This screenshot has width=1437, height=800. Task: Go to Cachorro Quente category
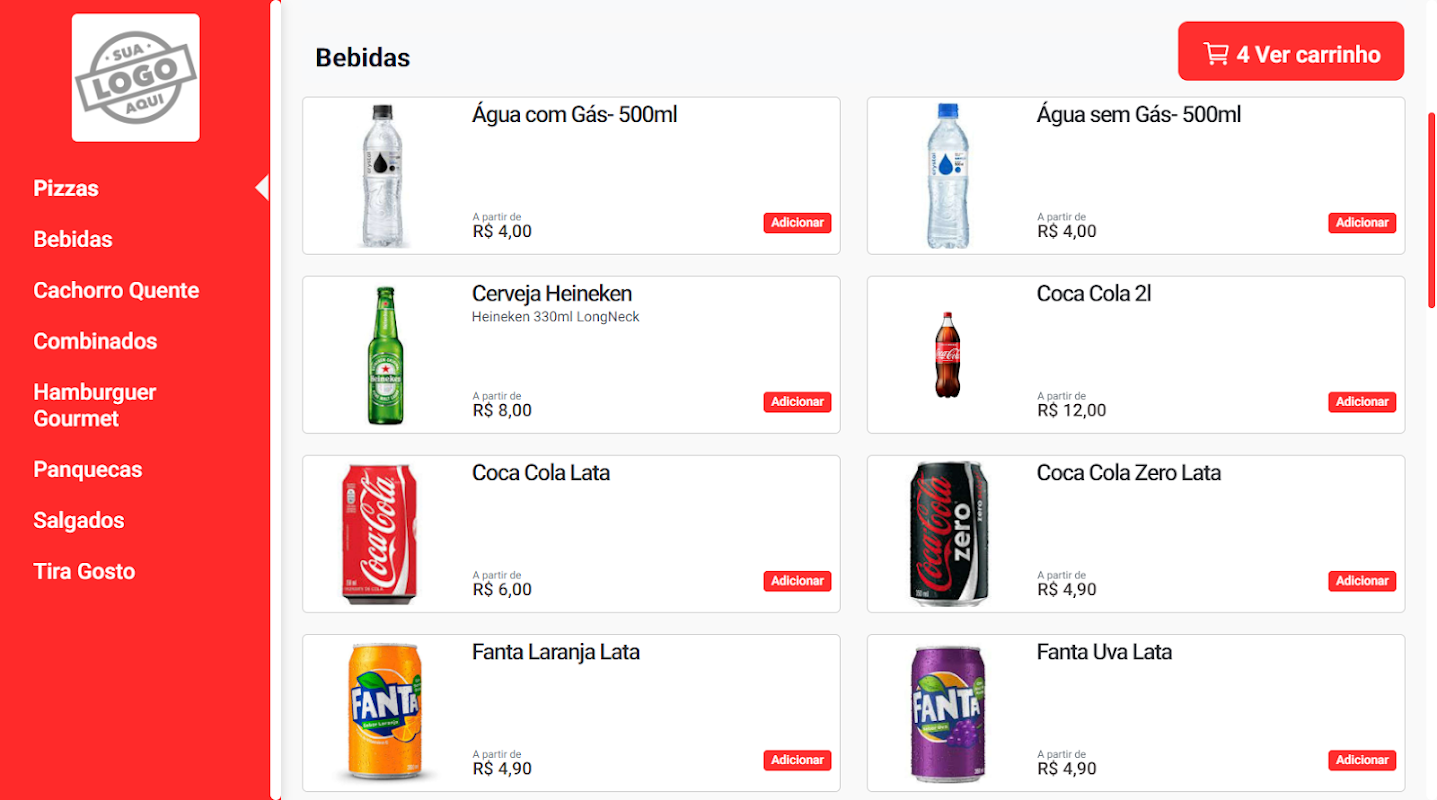click(116, 290)
